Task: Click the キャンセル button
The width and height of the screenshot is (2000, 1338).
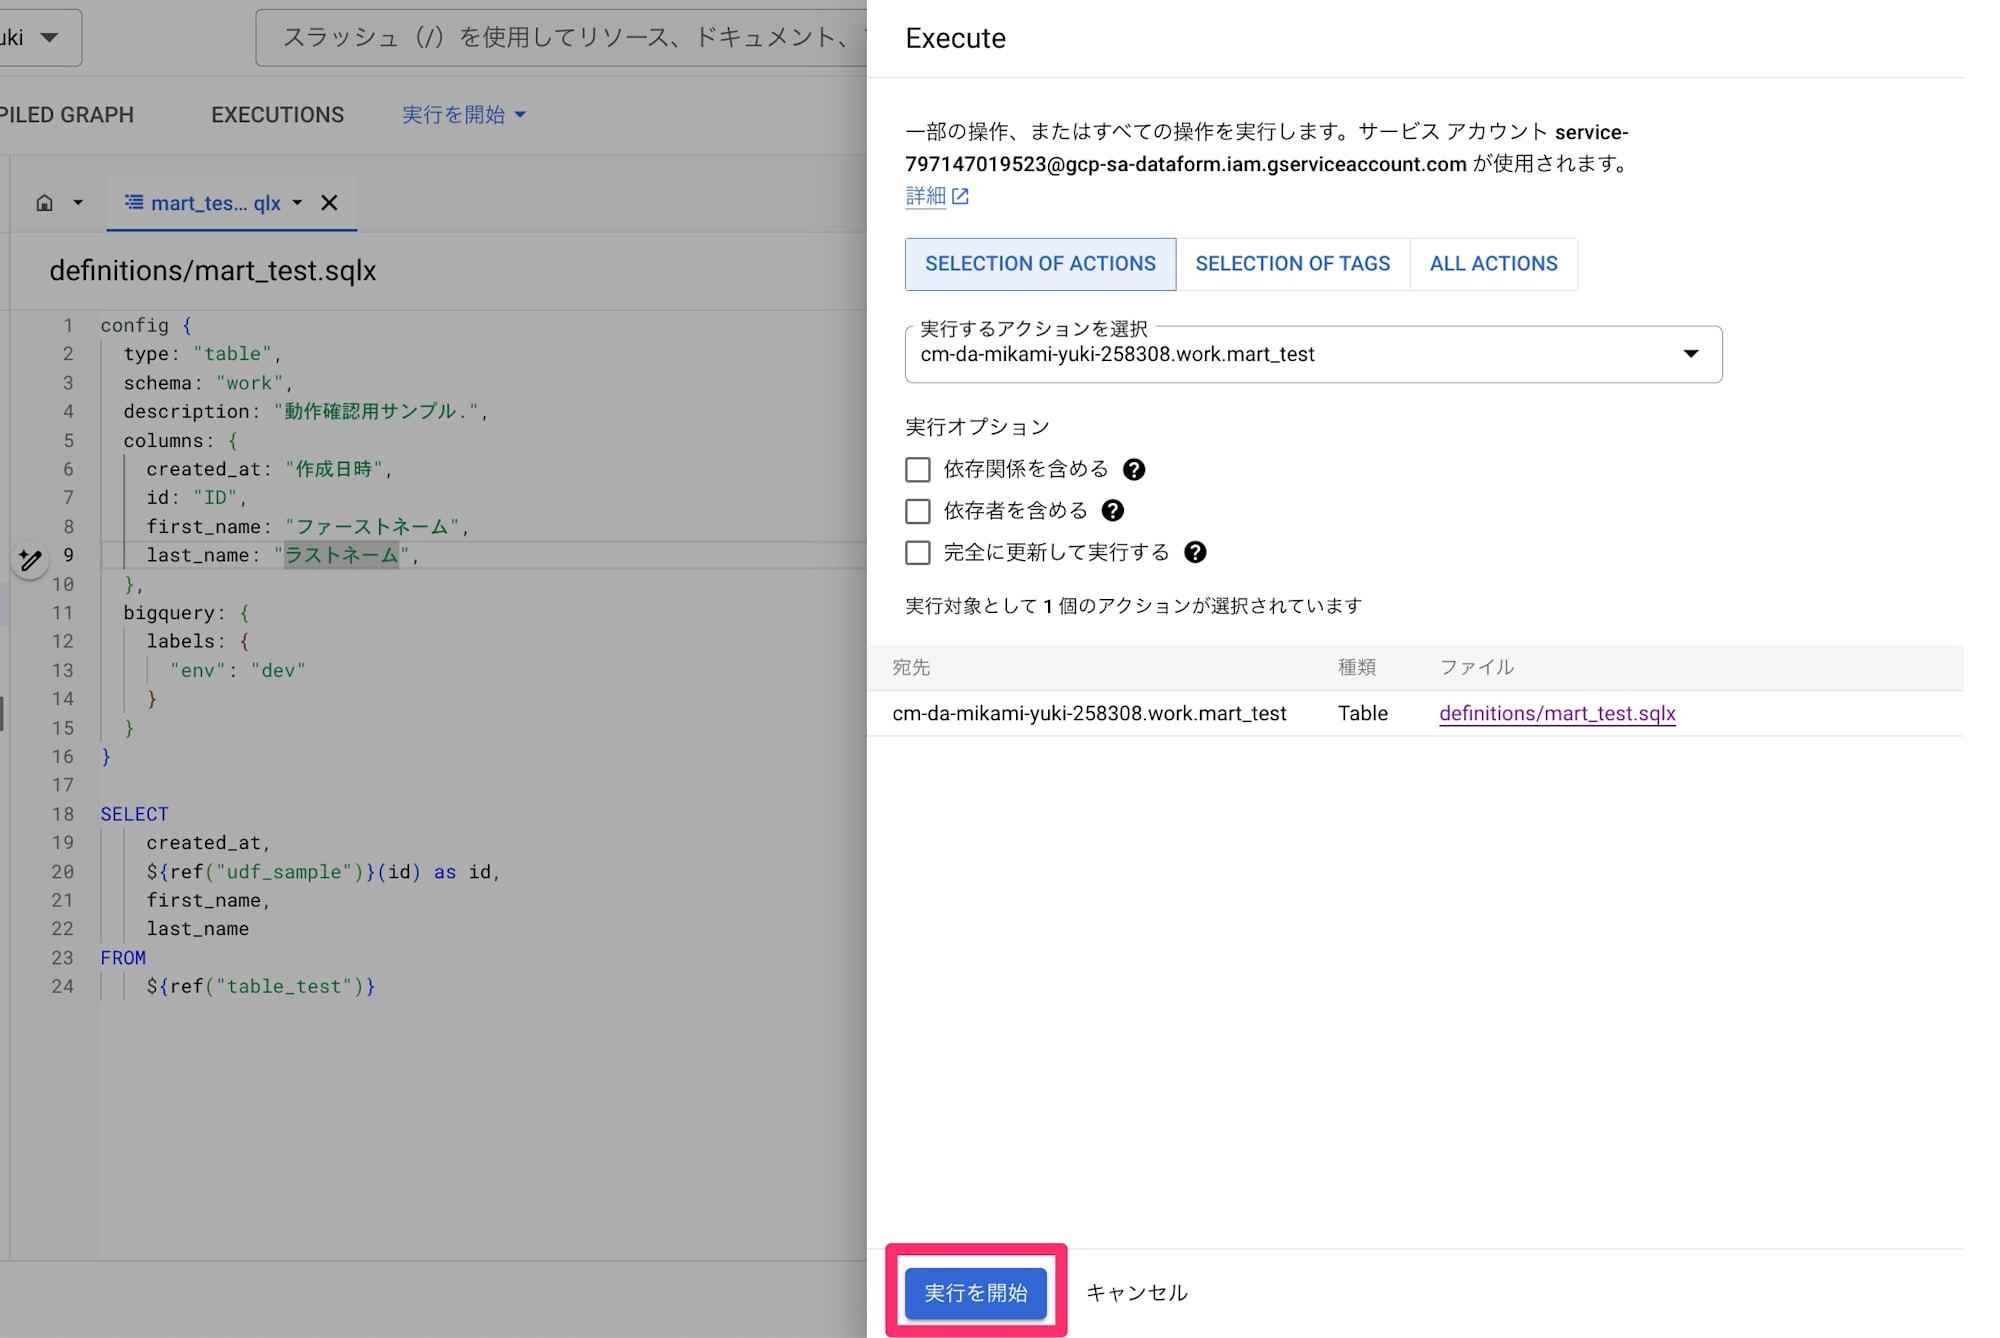Action: 1137,1293
